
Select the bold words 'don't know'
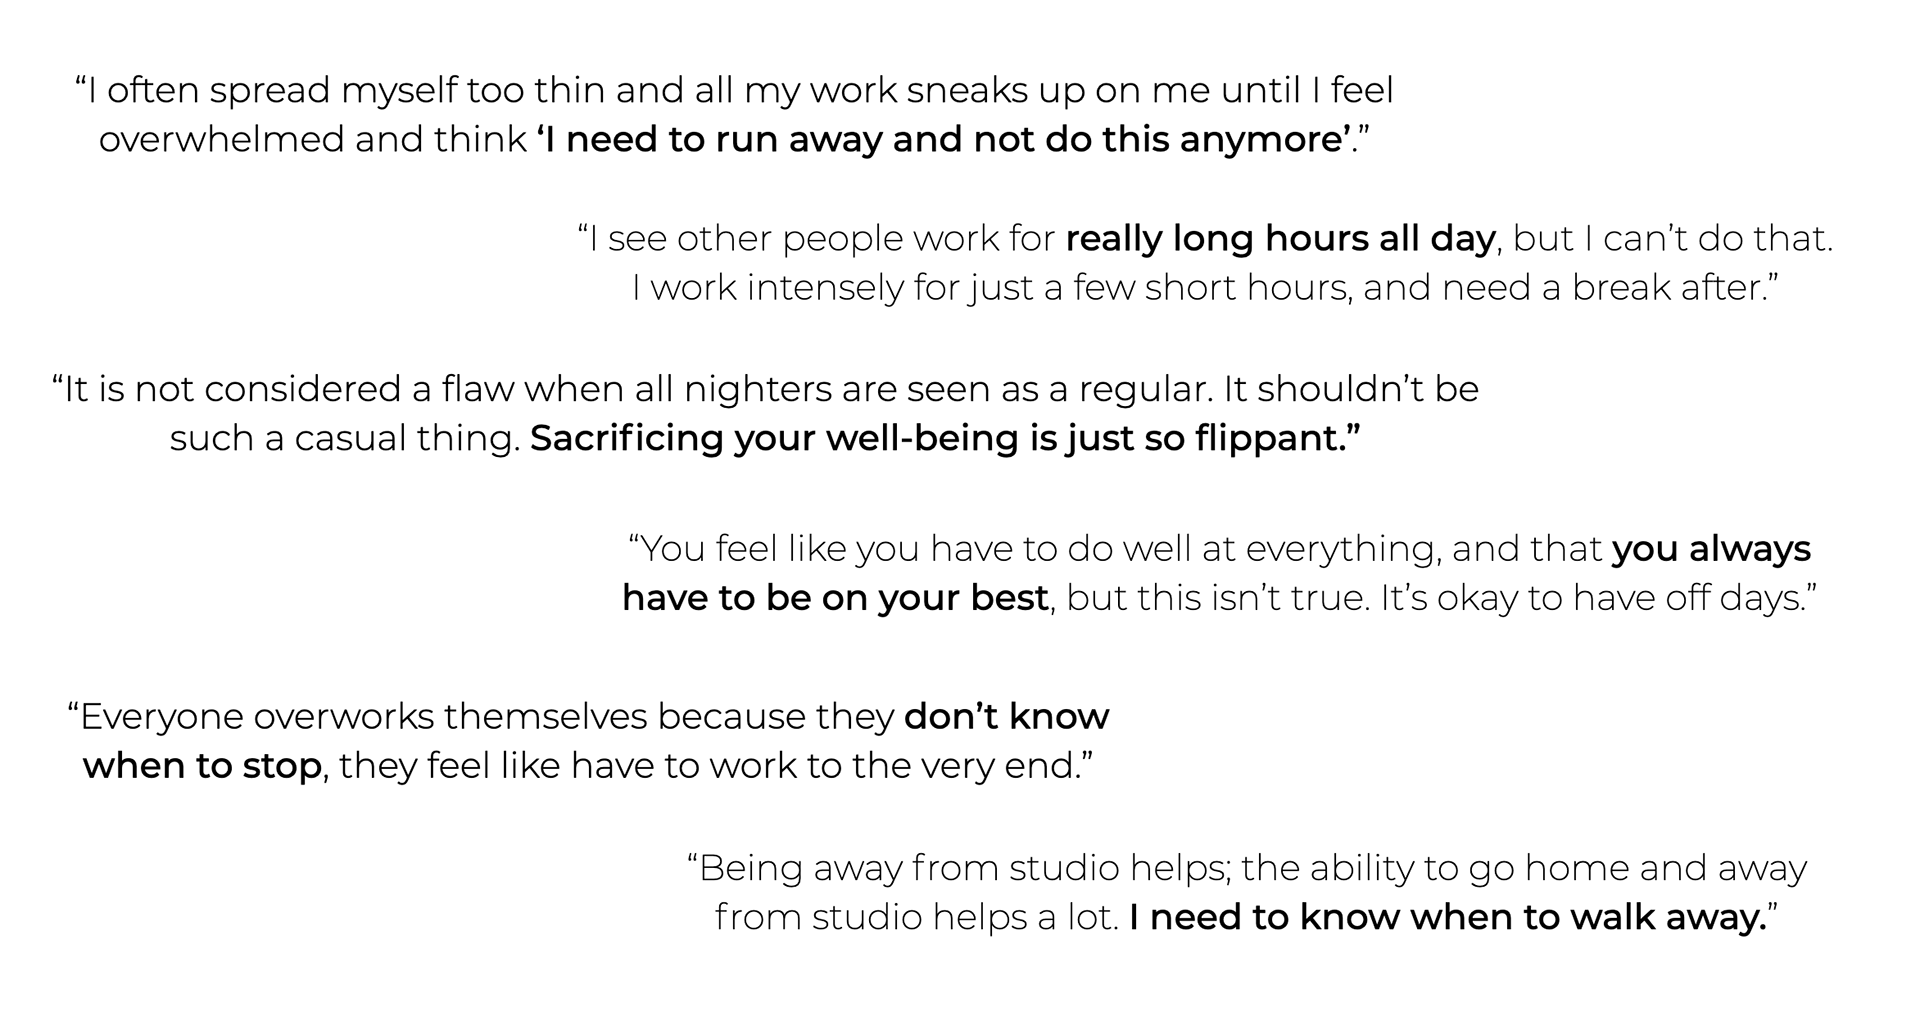pyautogui.click(x=1006, y=717)
